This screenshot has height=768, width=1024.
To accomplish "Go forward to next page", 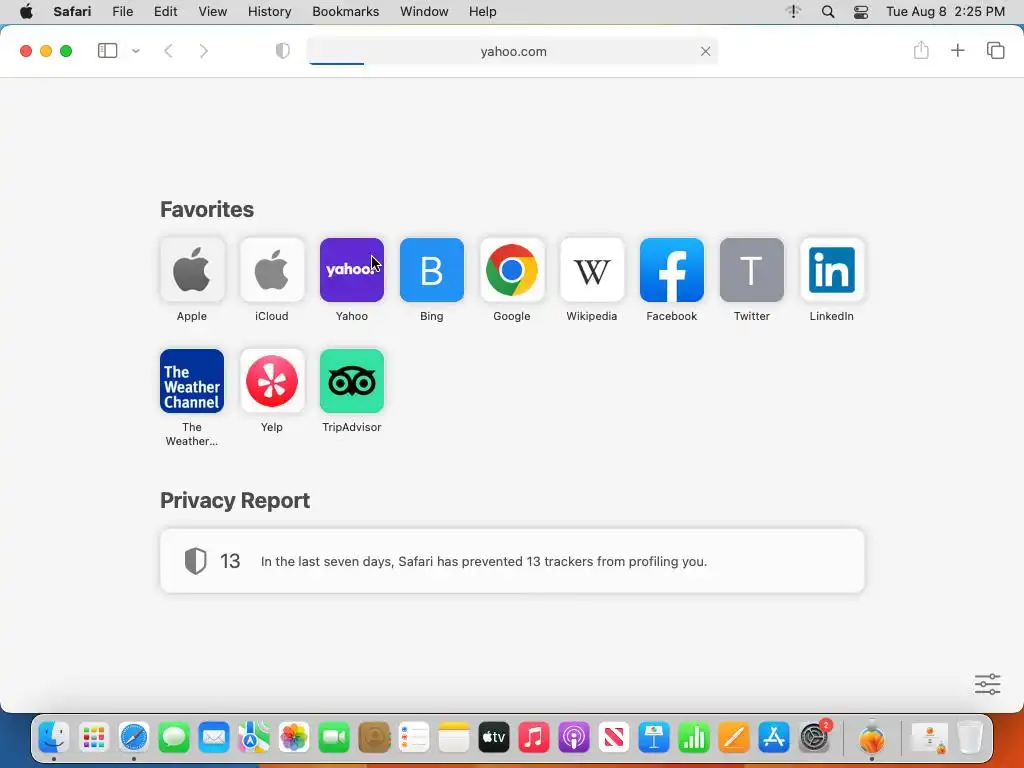I will pyautogui.click(x=204, y=51).
